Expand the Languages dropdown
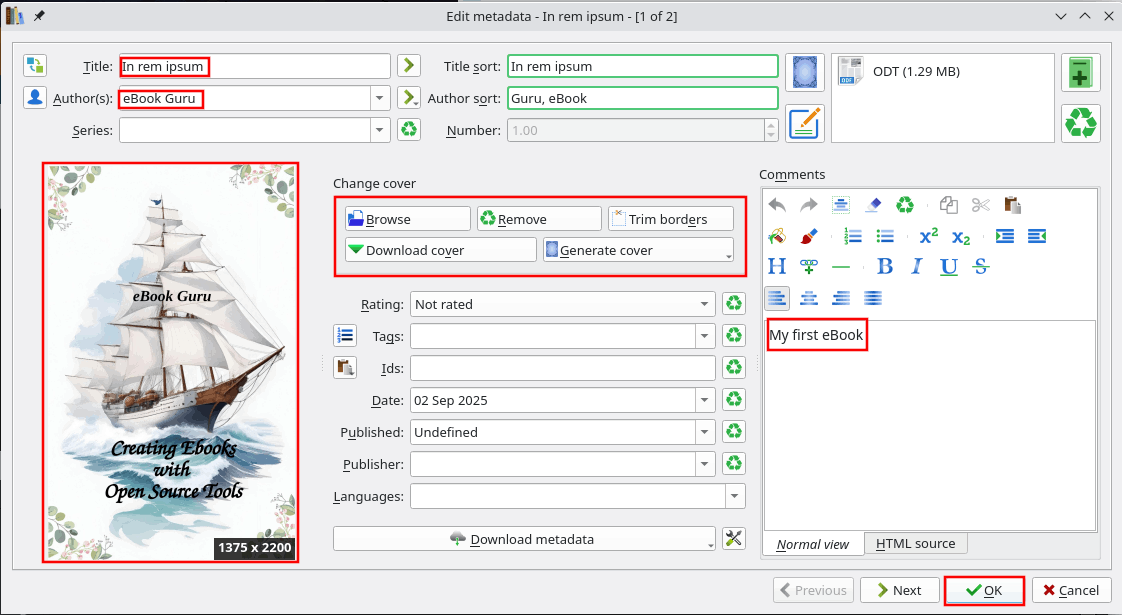Screen dimensions: 1122x615 tap(735, 496)
